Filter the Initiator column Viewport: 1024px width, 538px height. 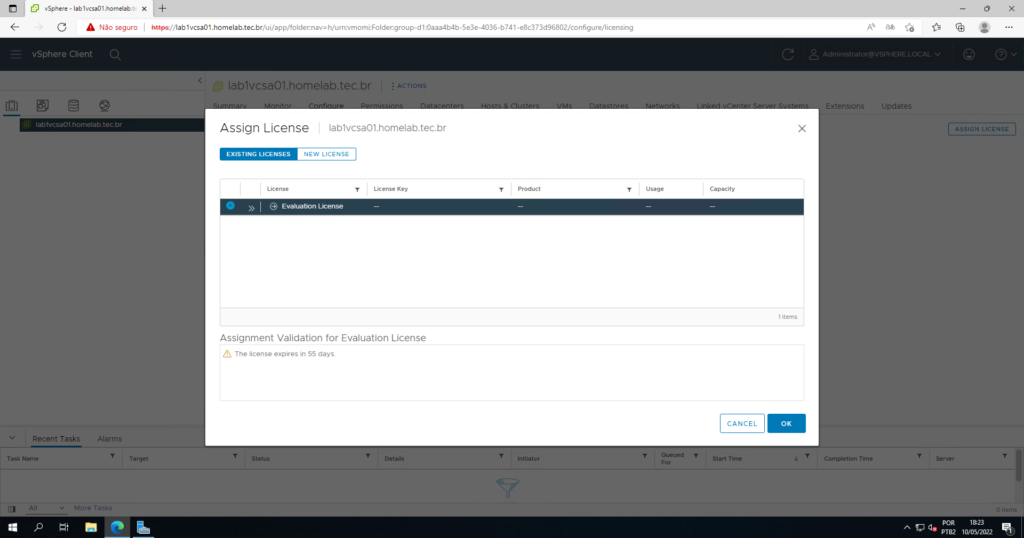tap(644, 456)
